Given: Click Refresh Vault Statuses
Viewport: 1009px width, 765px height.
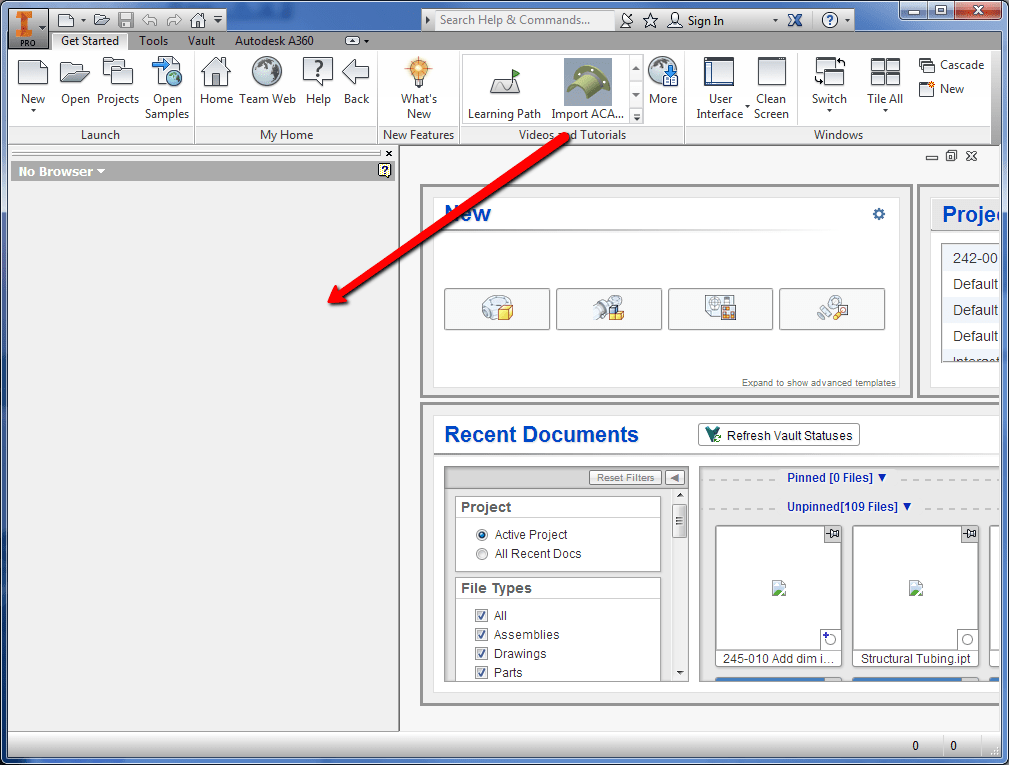Looking at the screenshot, I should pos(778,435).
